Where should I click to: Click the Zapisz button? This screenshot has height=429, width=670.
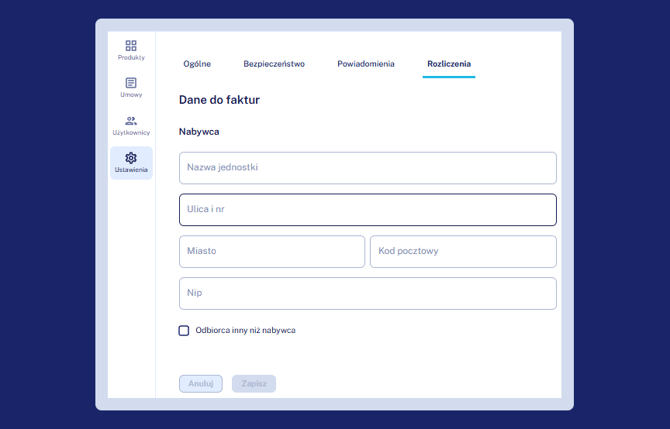(254, 384)
